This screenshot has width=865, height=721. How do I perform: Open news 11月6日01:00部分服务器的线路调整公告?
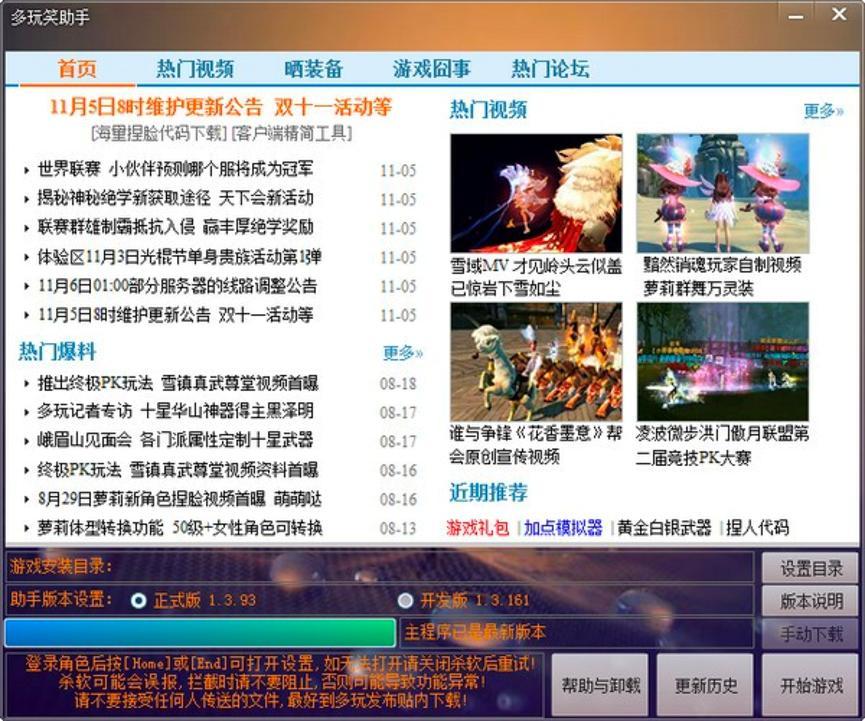[177, 286]
